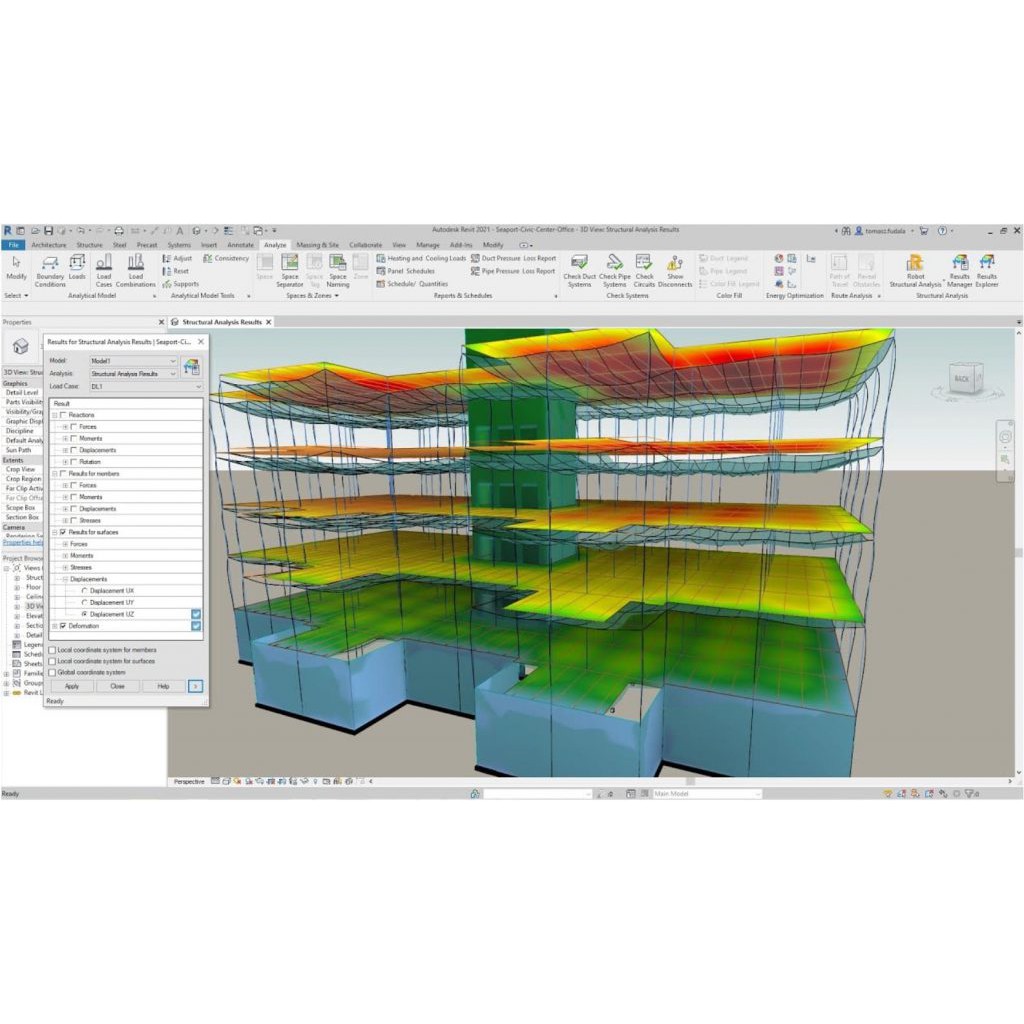Viewport: 1024px width, 1024px height.
Task: Click the Help button
Action: (x=163, y=686)
